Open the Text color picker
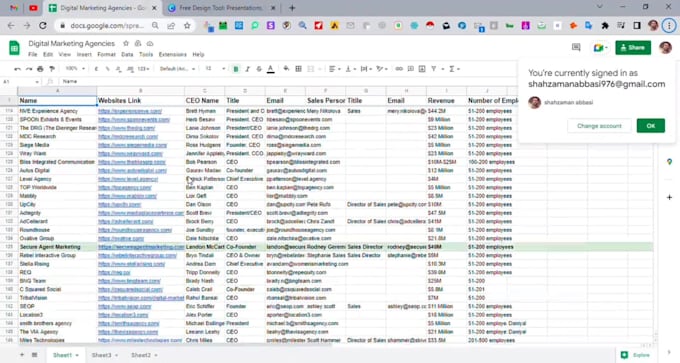Screen dimensions: 680x363 [x=271, y=69]
